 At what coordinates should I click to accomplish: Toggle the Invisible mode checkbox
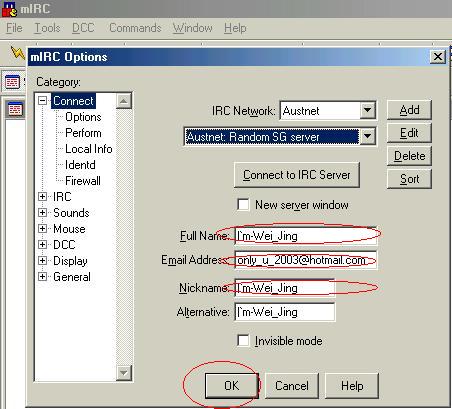[x=243, y=341]
